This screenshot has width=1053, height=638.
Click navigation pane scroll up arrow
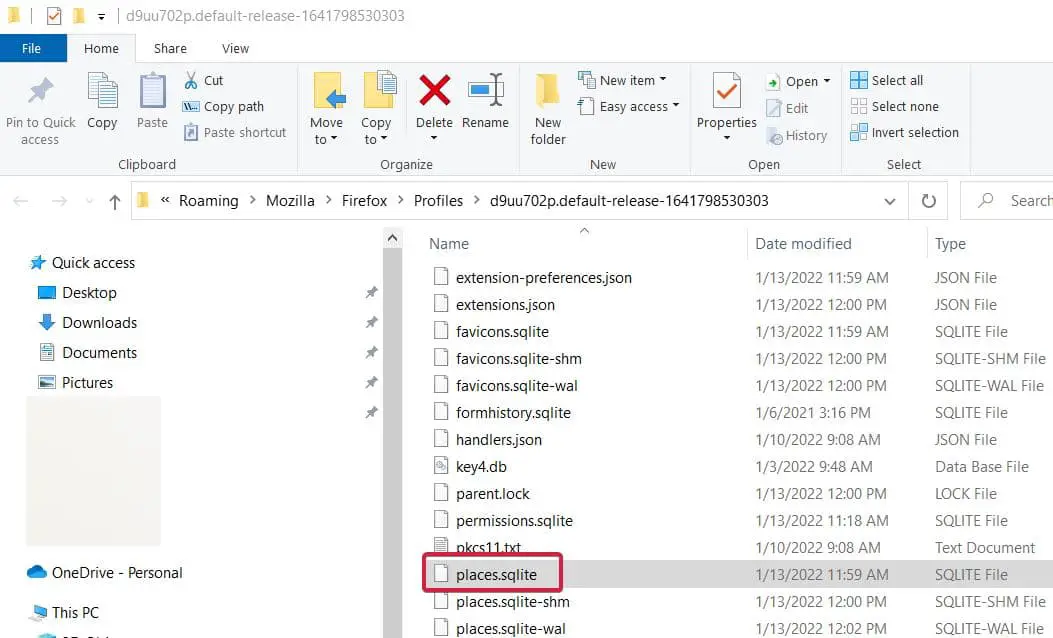392,238
